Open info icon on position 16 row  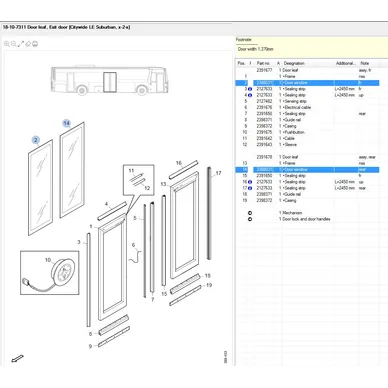(x=250, y=182)
